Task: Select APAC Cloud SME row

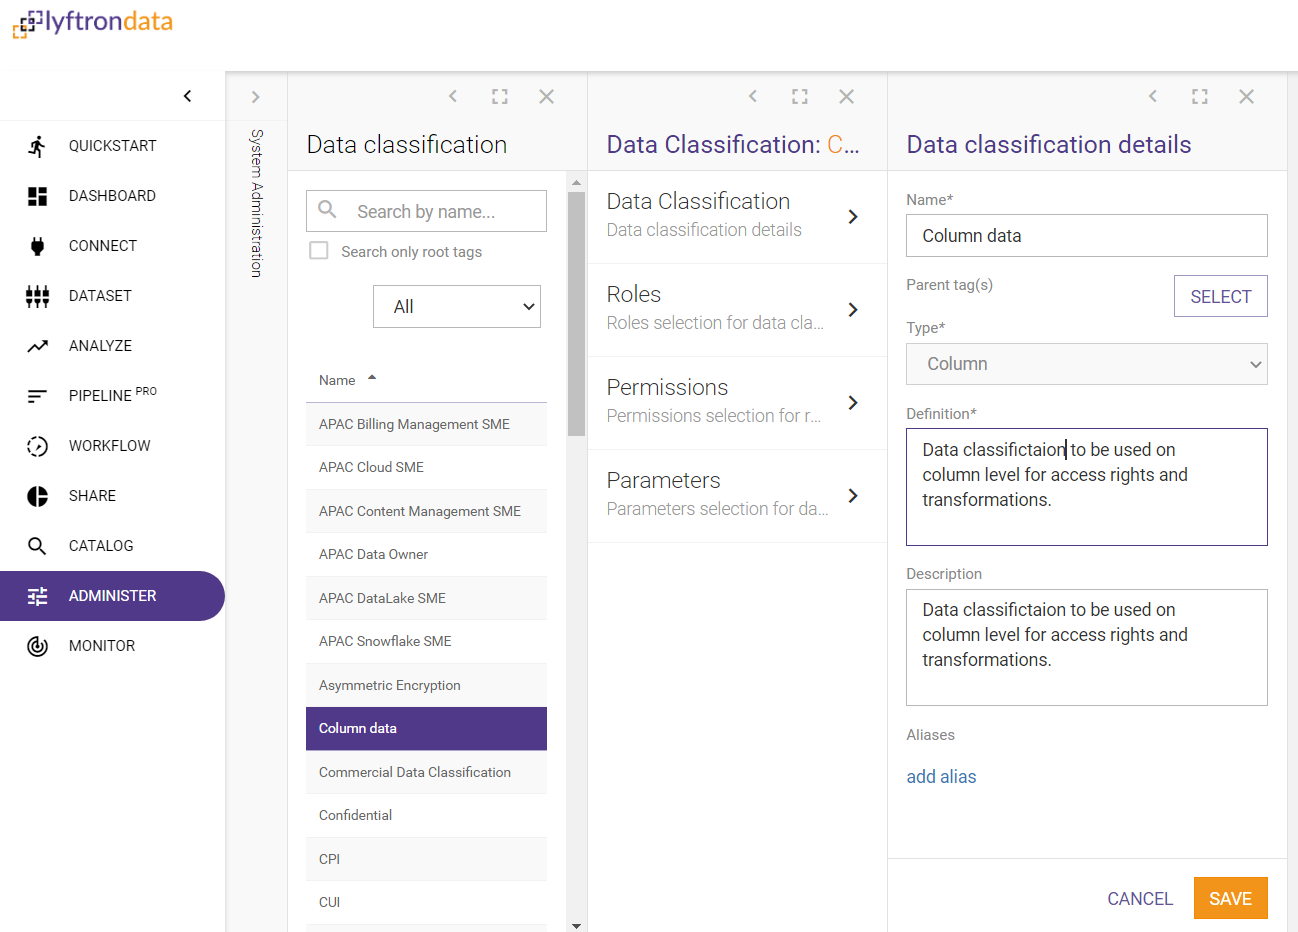Action: coord(426,467)
